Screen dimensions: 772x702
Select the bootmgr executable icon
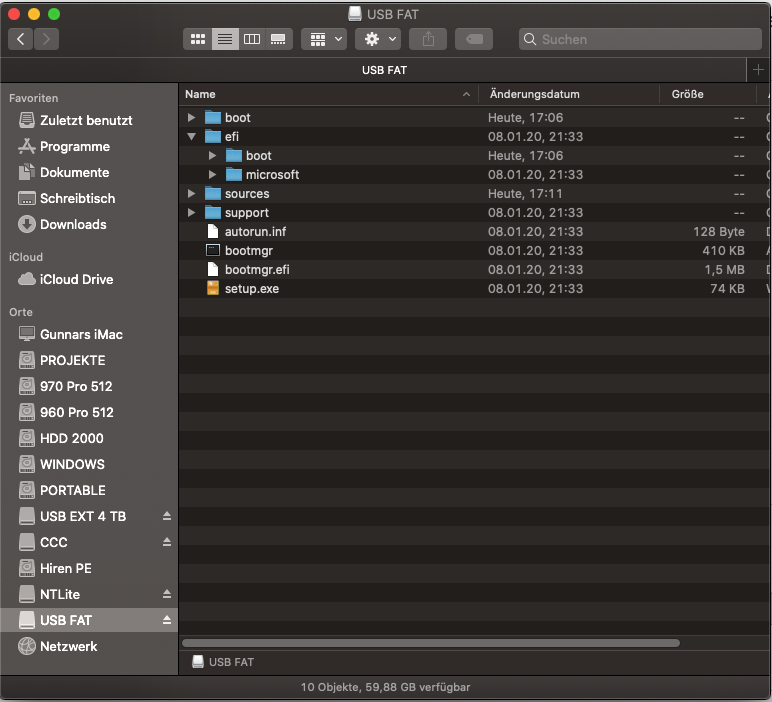click(213, 251)
